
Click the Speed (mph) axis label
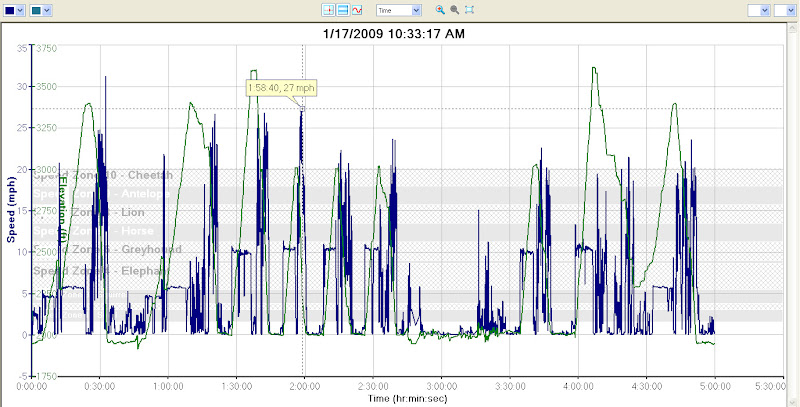tap(10, 211)
